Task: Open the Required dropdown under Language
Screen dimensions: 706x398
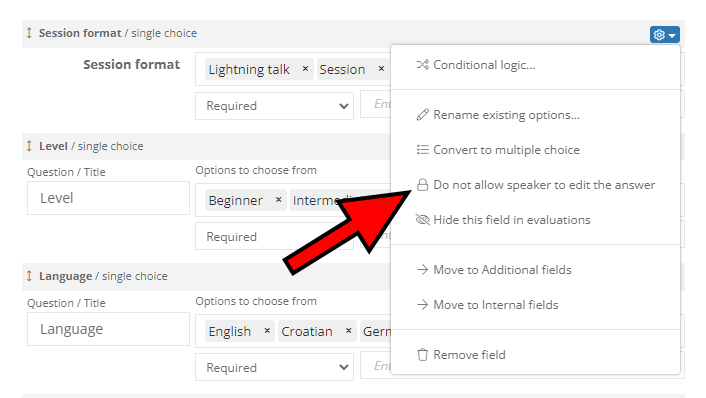Action: 274,367
